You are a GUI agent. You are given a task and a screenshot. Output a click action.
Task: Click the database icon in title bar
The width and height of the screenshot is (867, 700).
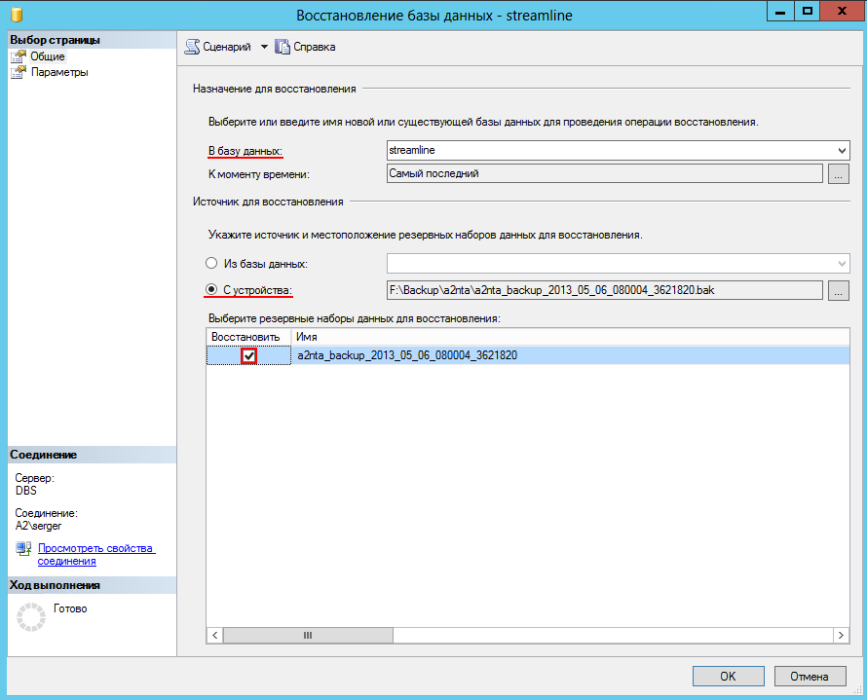[x=17, y=14]
